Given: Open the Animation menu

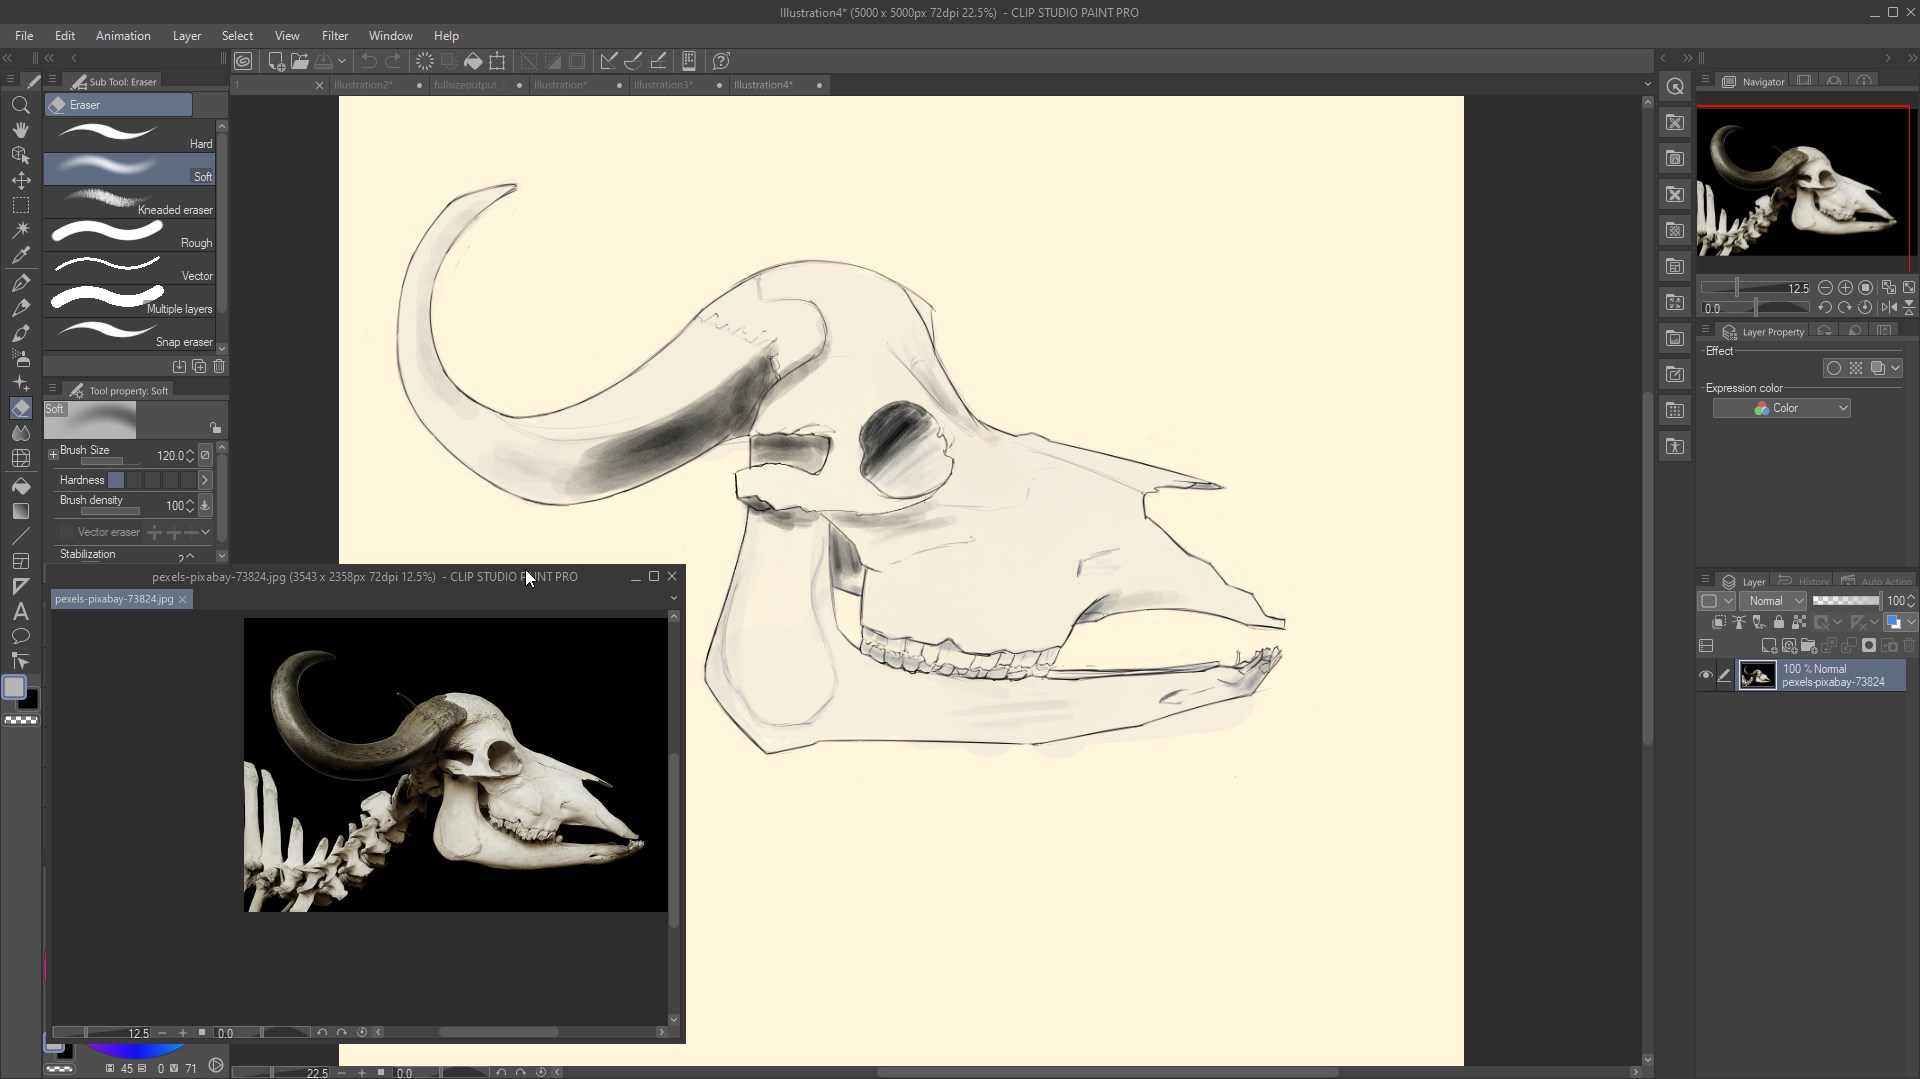Looking at the screenshot, I should [123, 36].
